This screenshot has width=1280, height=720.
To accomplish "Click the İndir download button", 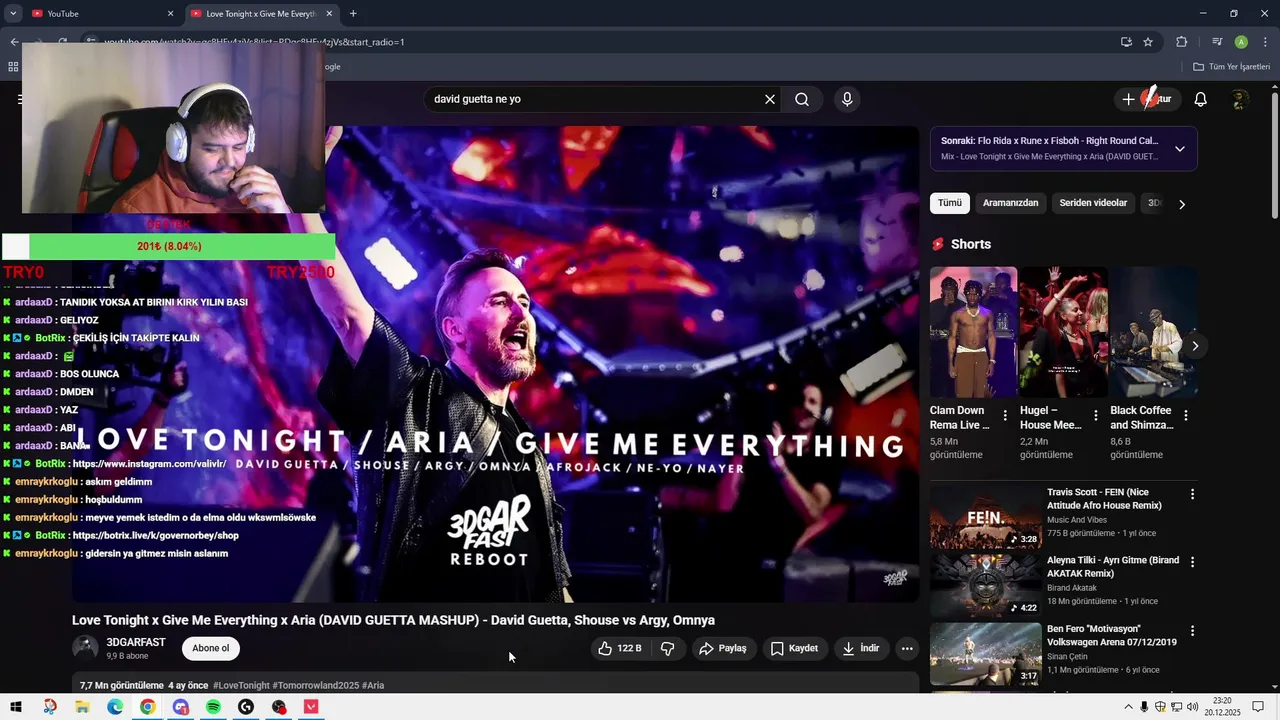I will [862, 648].
